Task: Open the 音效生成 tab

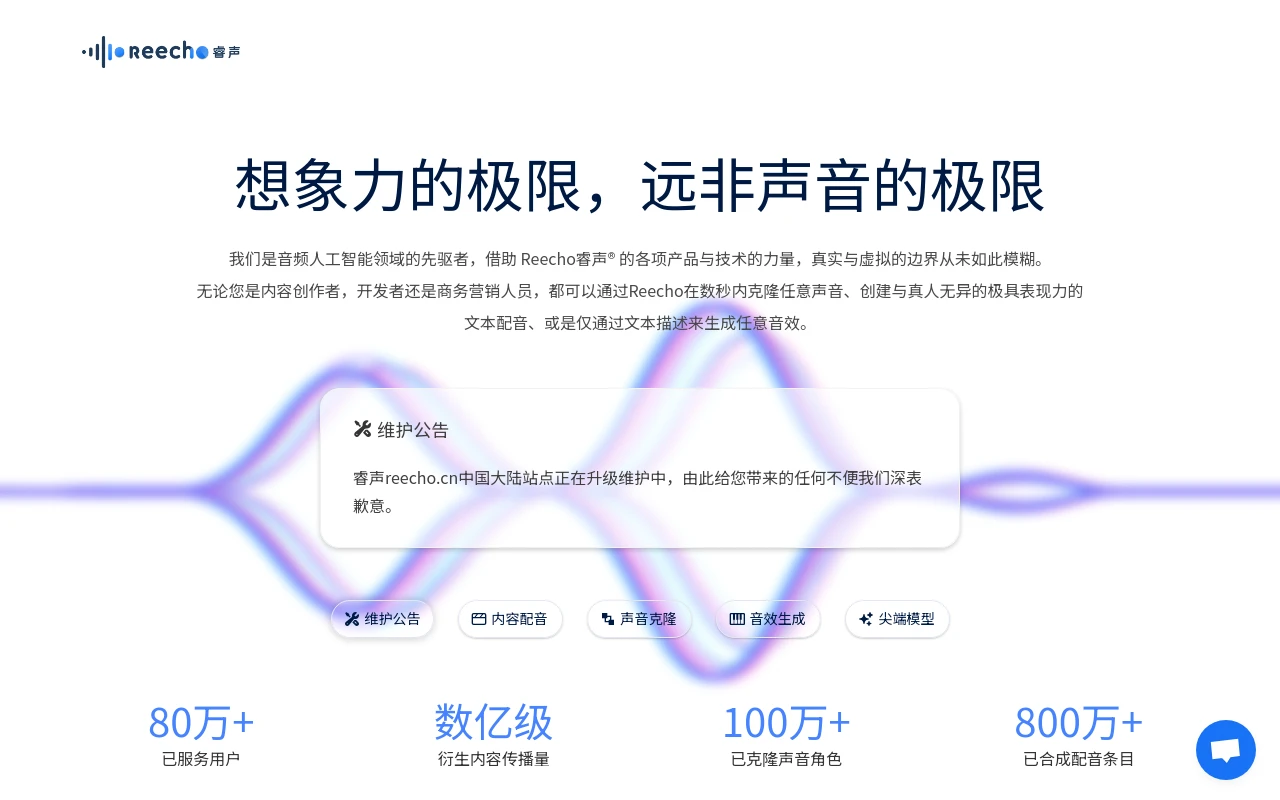Action: click(767, 619)
